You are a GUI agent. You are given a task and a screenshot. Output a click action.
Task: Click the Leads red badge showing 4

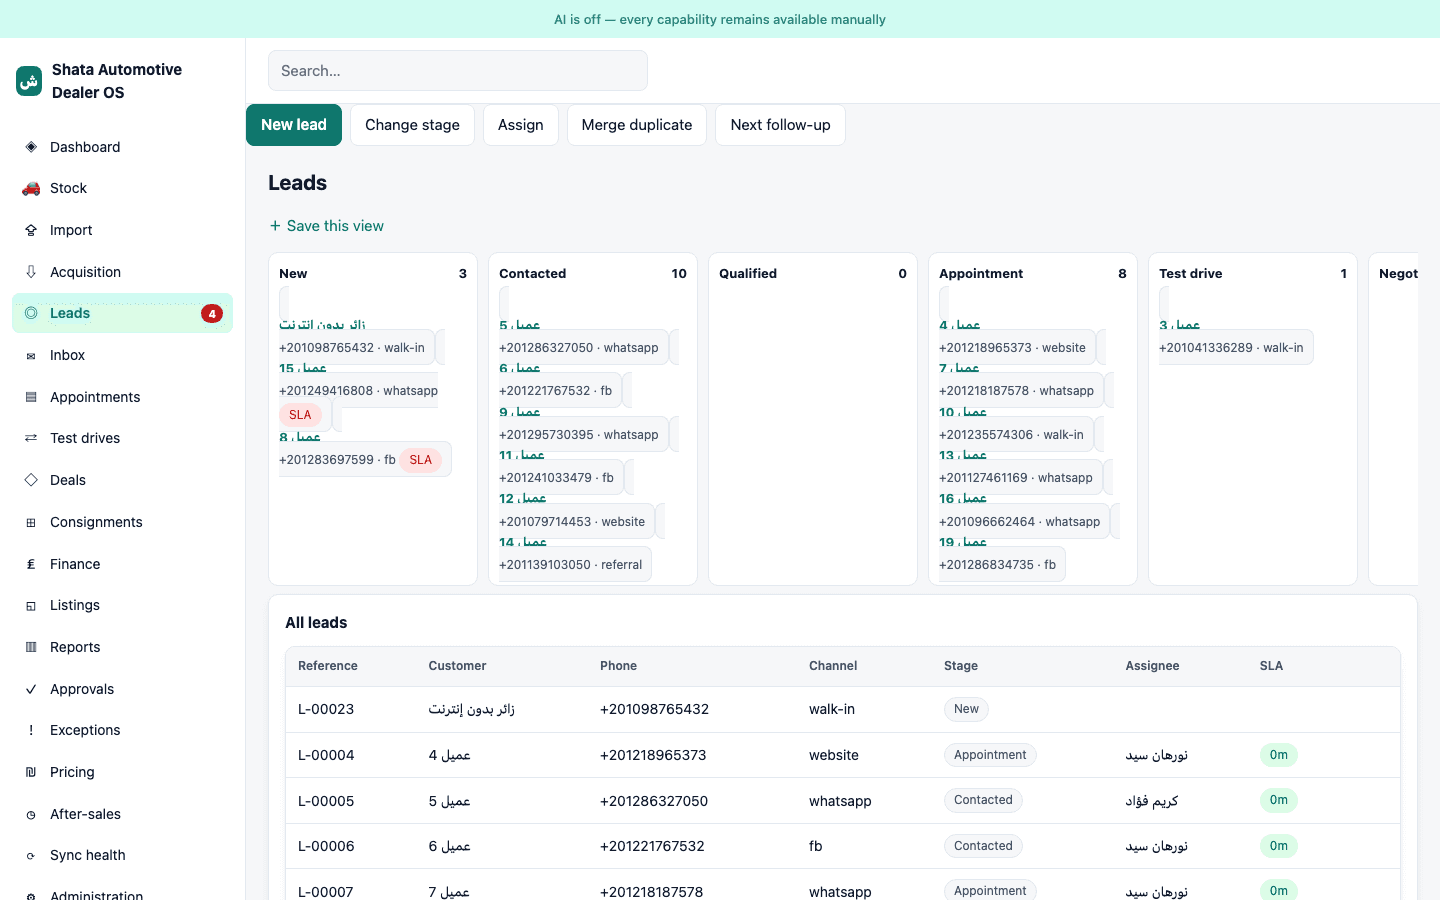pyautogui.click(x=212, y=313)
